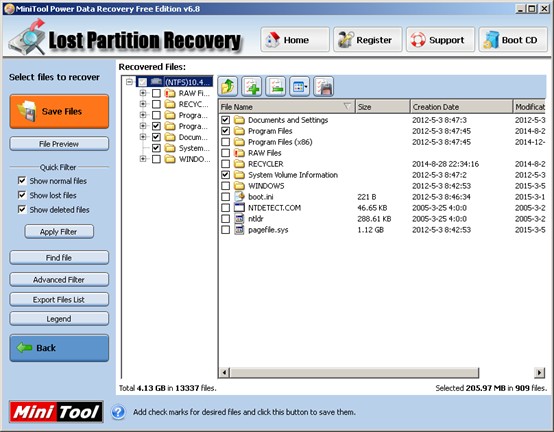
Task: Check the RAW Fi... tree checkbox
Action: click(156, 93)
